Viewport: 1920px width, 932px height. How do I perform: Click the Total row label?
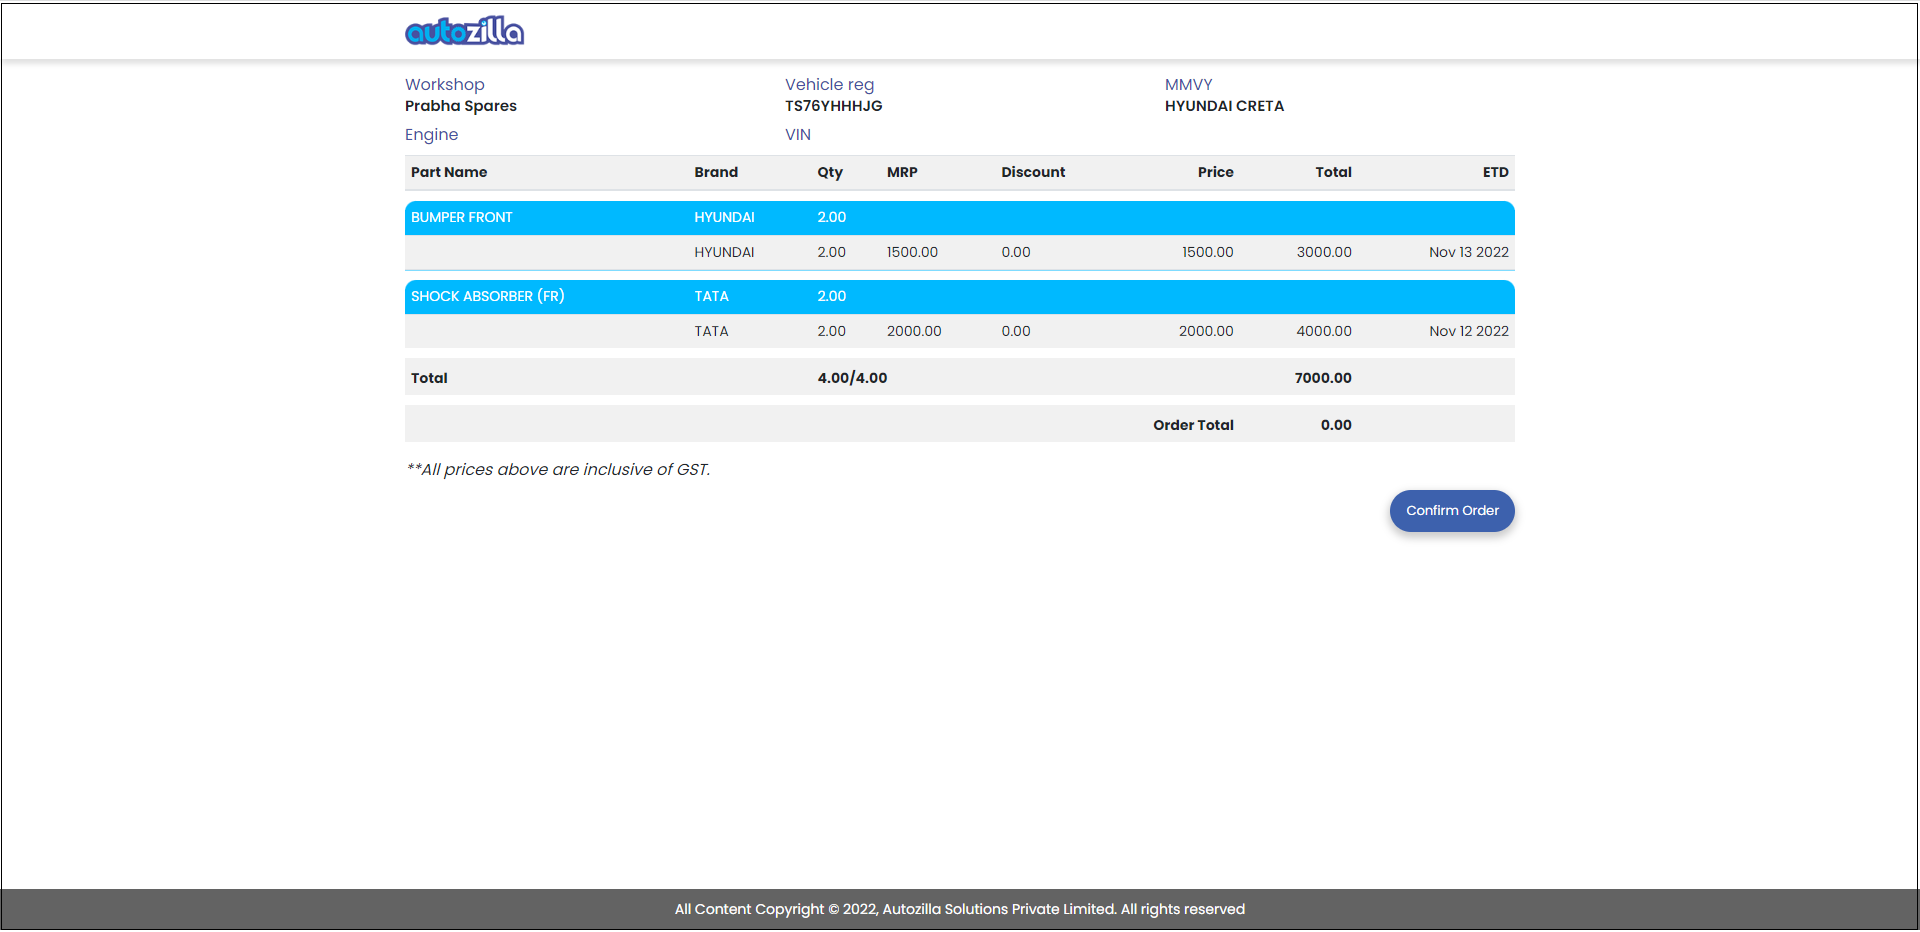coord(429,378)
